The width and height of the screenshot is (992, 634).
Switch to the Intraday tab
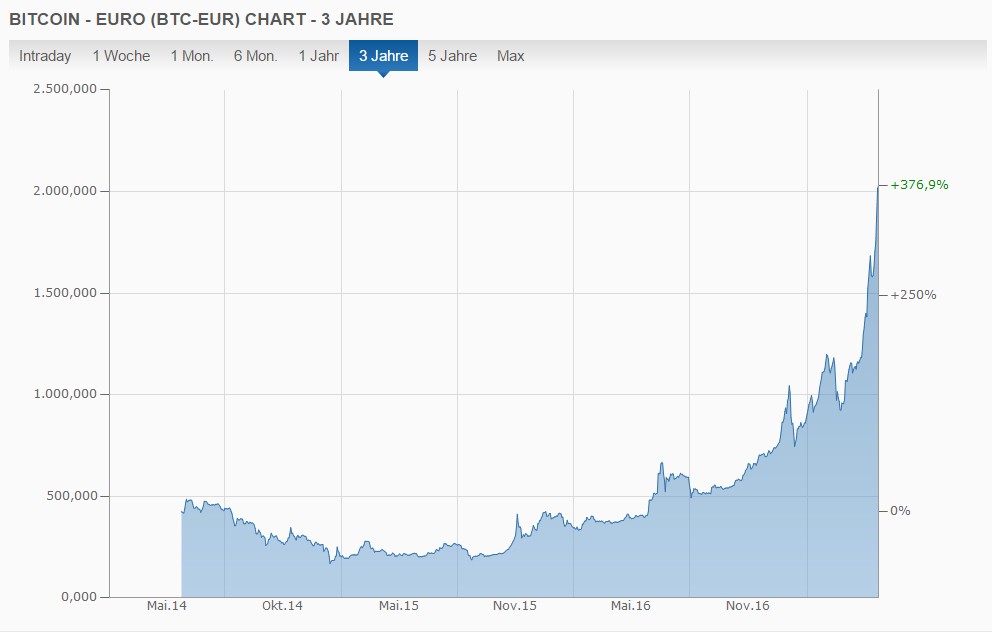coord(45,56)
